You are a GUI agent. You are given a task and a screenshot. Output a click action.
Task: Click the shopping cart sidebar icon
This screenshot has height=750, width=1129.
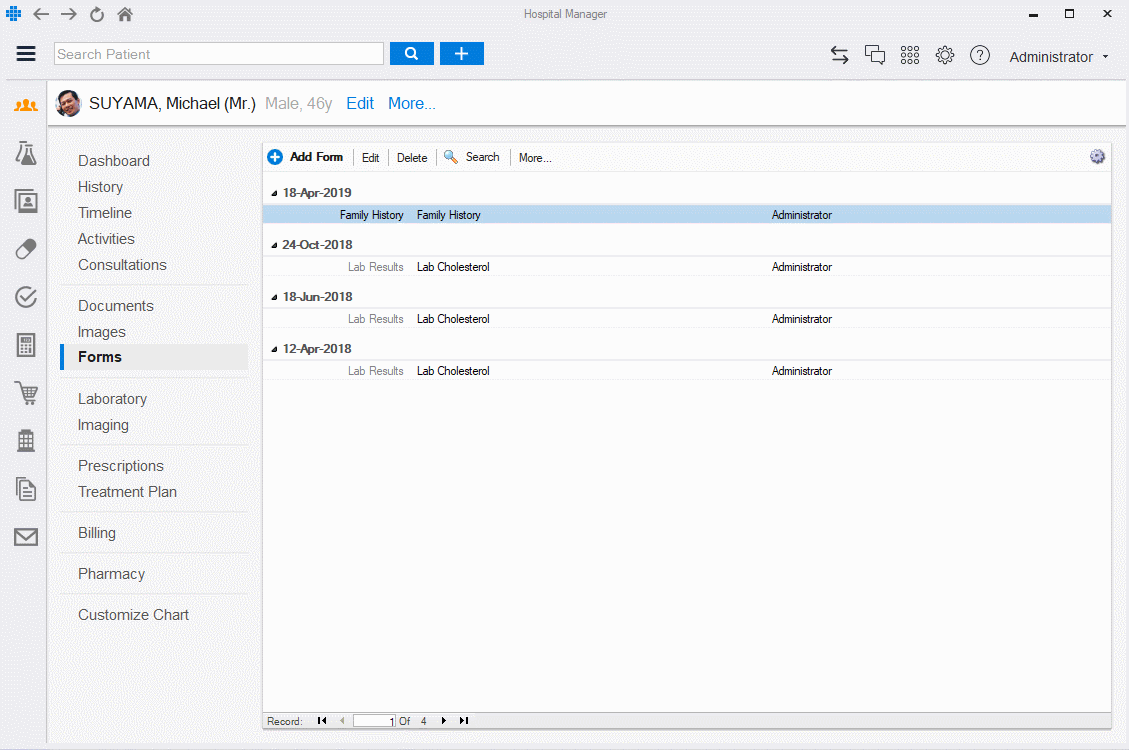tap(25, 393)
